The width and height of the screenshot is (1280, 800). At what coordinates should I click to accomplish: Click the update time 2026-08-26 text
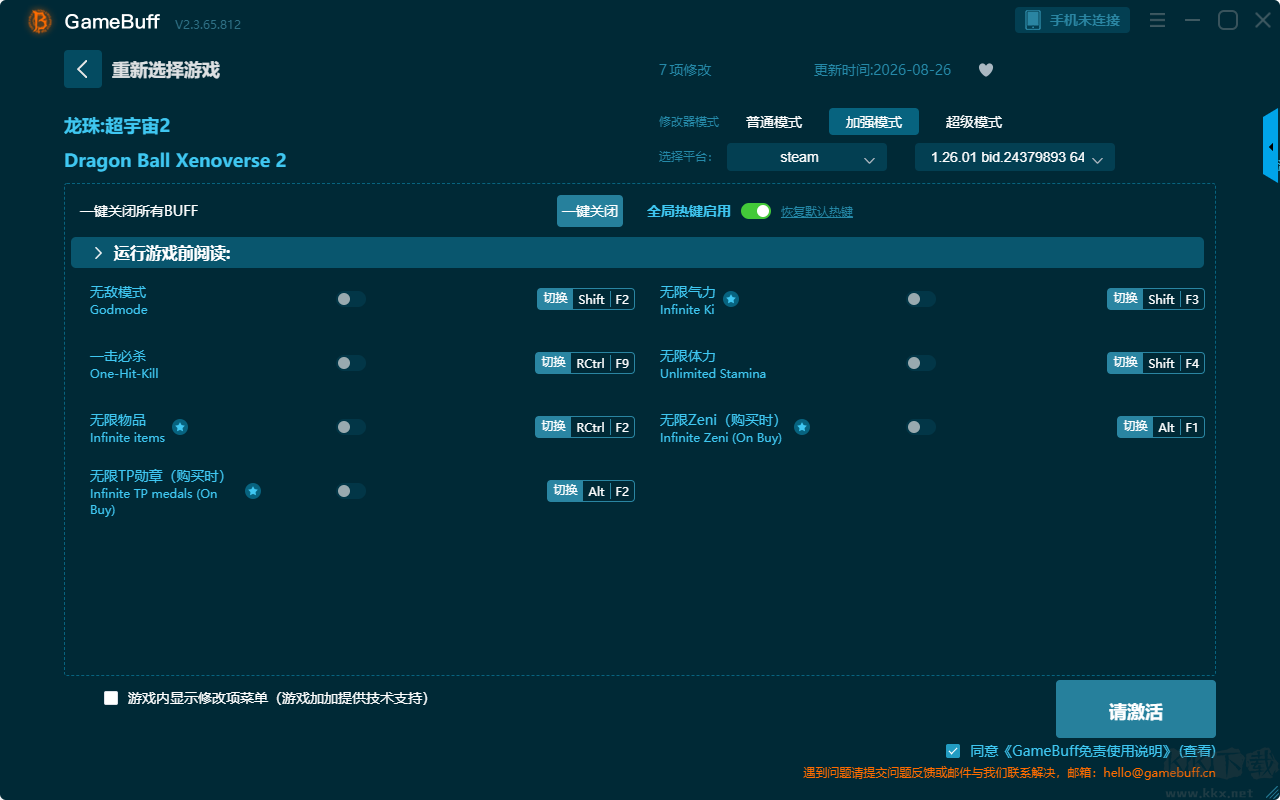[x=883, y=70]
